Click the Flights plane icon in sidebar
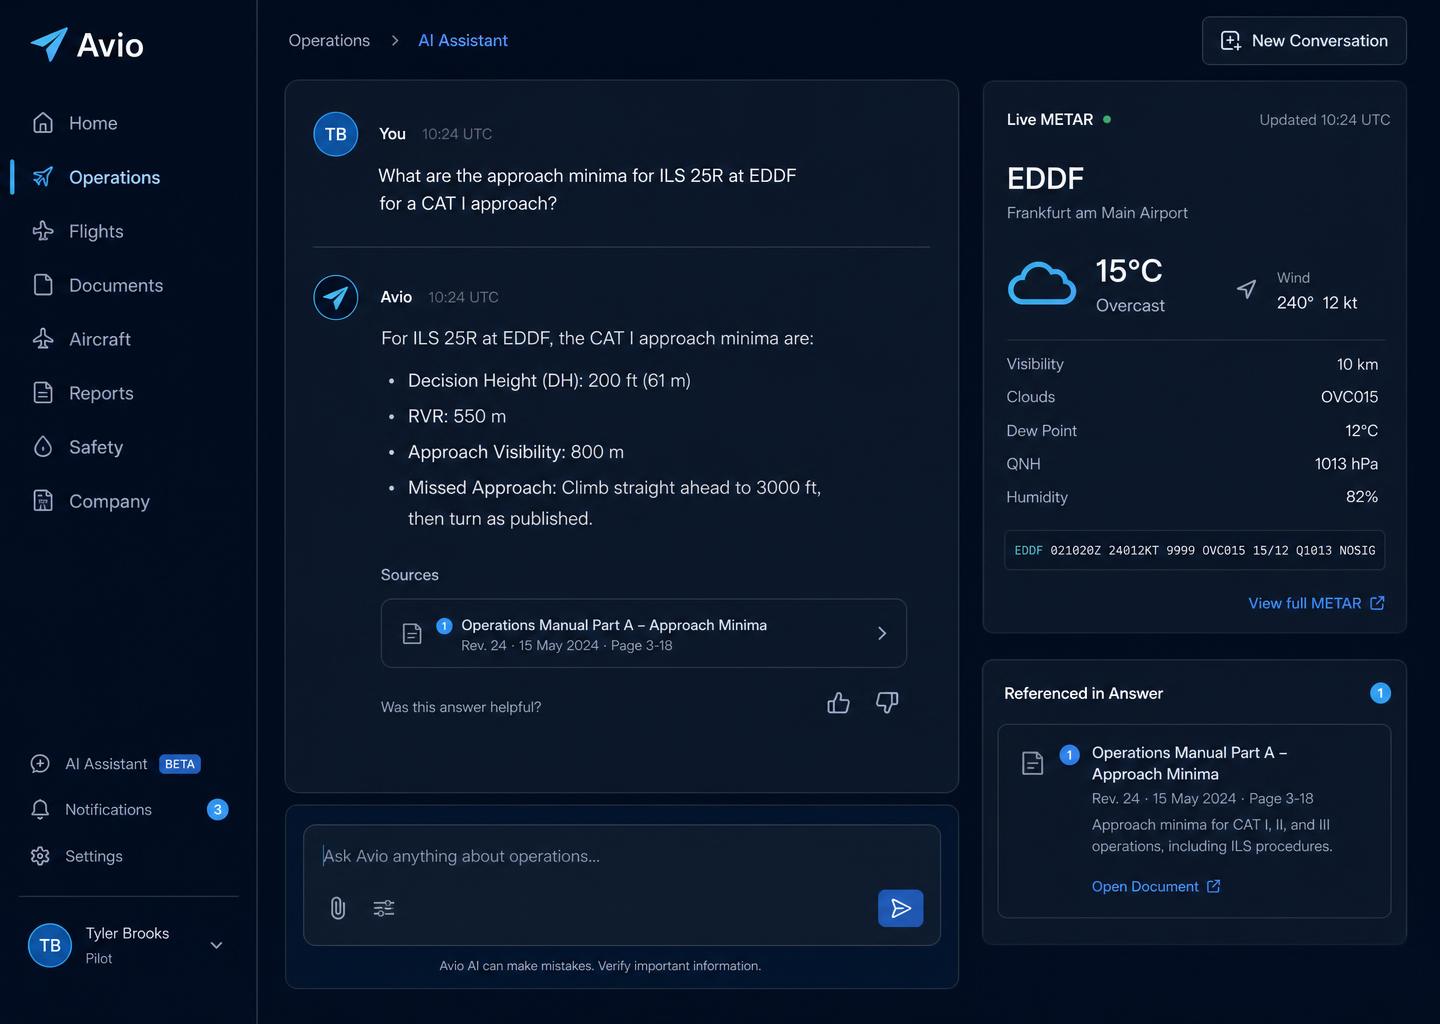Viewport: 1440px width, 1024px height. [x=43, y=231]
